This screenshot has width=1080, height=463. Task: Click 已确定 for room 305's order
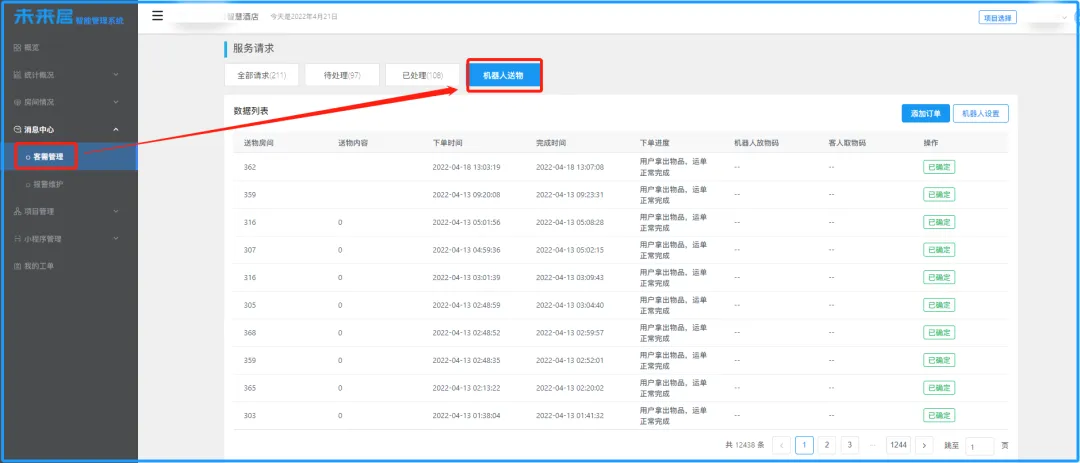939,305
